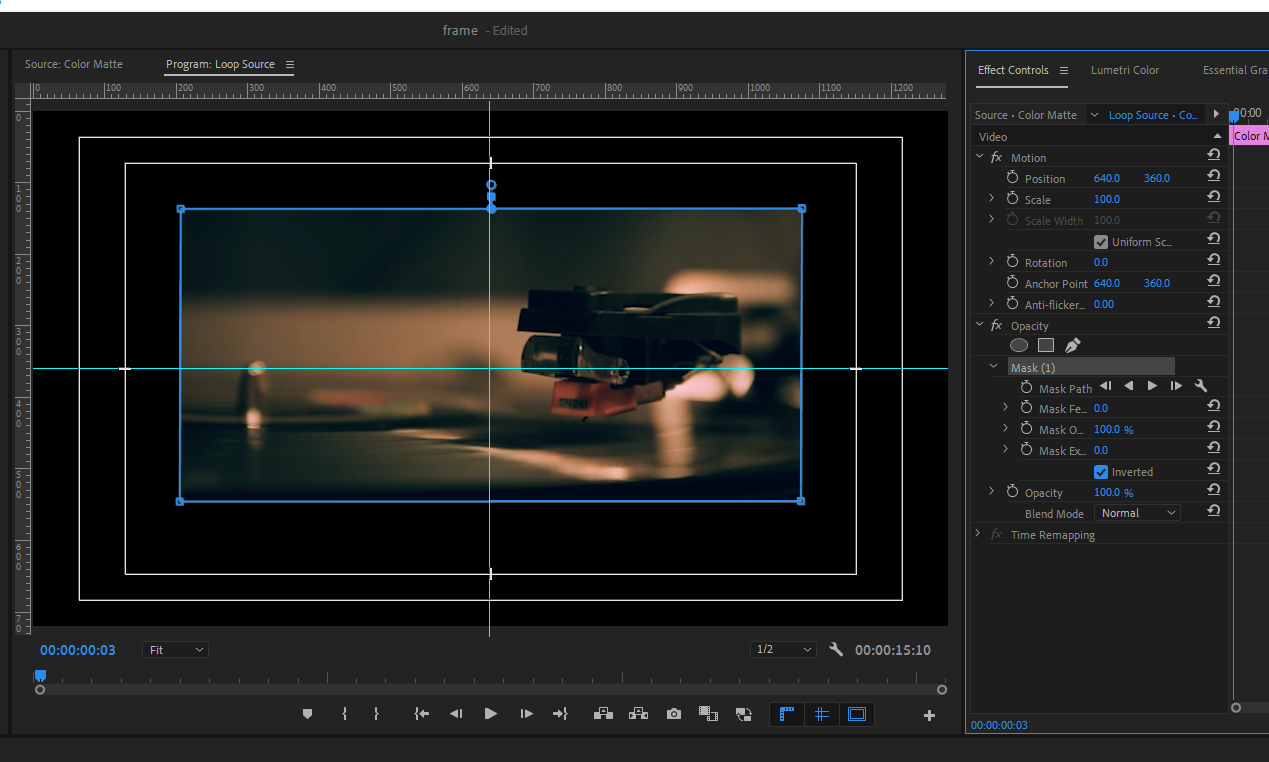The width and height of the screenshot is (1269, 762).
Task: Reset the Position parameter
Action: 1213,177
